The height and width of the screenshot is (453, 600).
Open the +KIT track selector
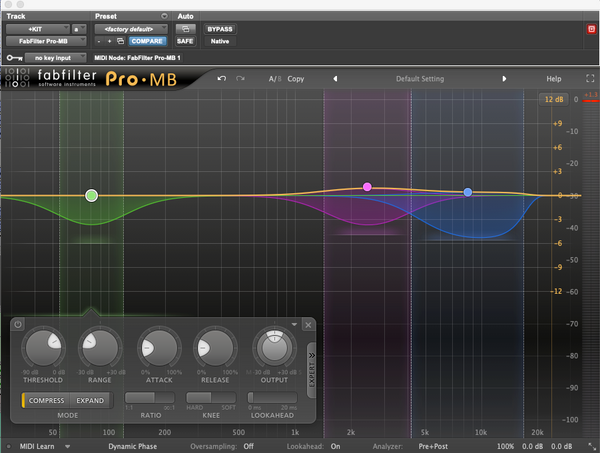[38, 29]
